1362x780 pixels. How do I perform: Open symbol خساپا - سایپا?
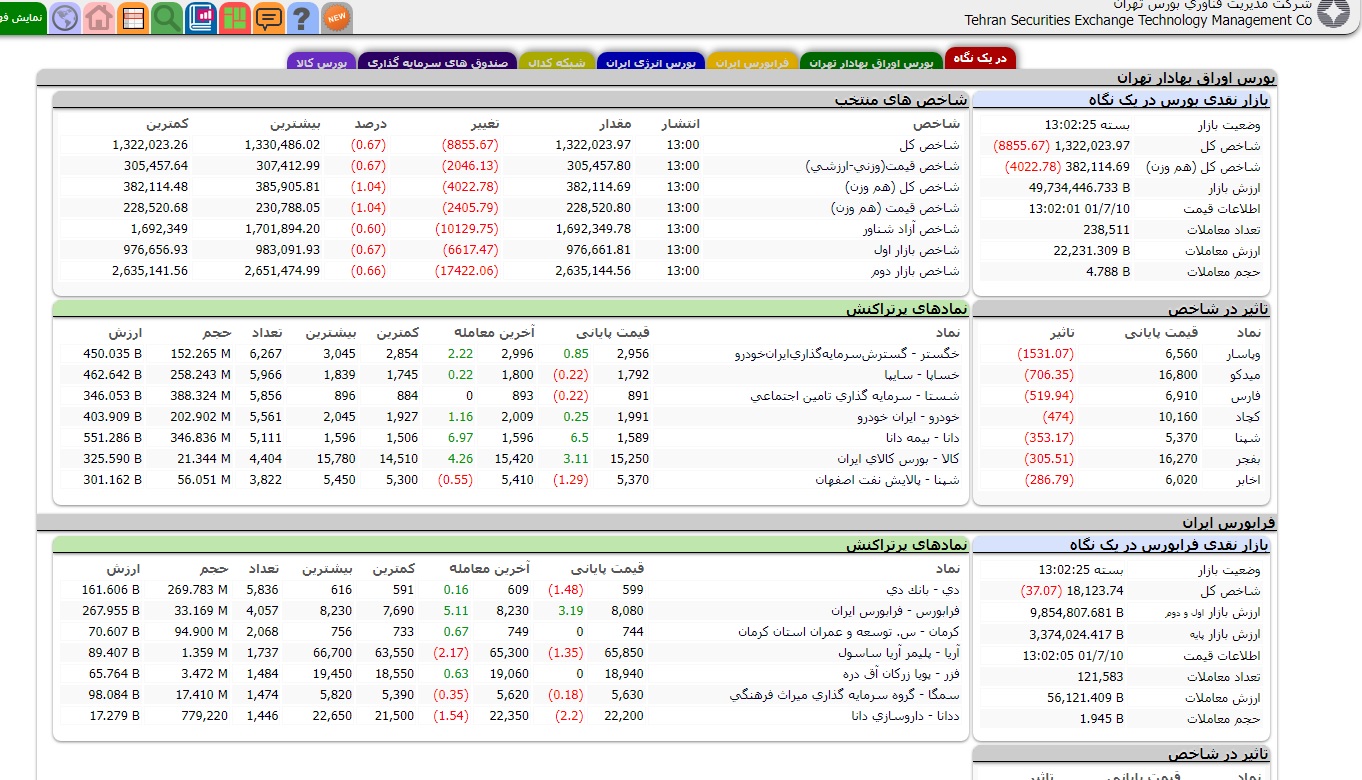922,375
